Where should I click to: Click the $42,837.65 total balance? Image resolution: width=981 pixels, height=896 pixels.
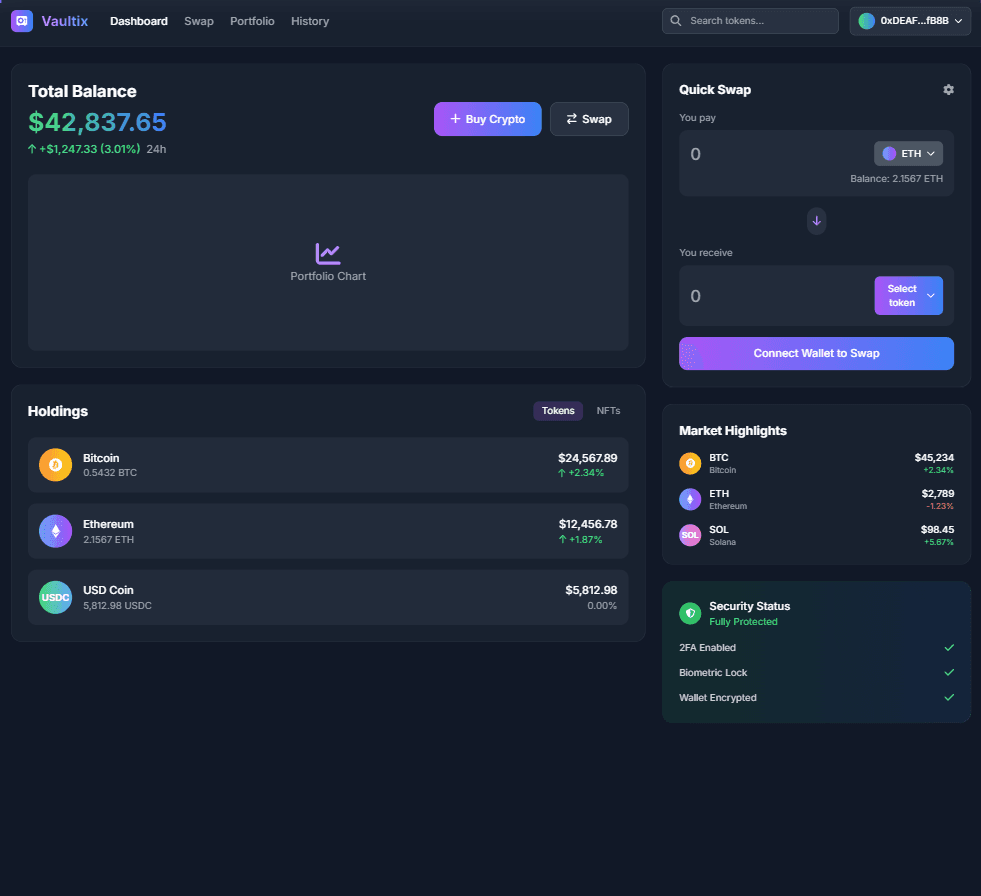97,122
